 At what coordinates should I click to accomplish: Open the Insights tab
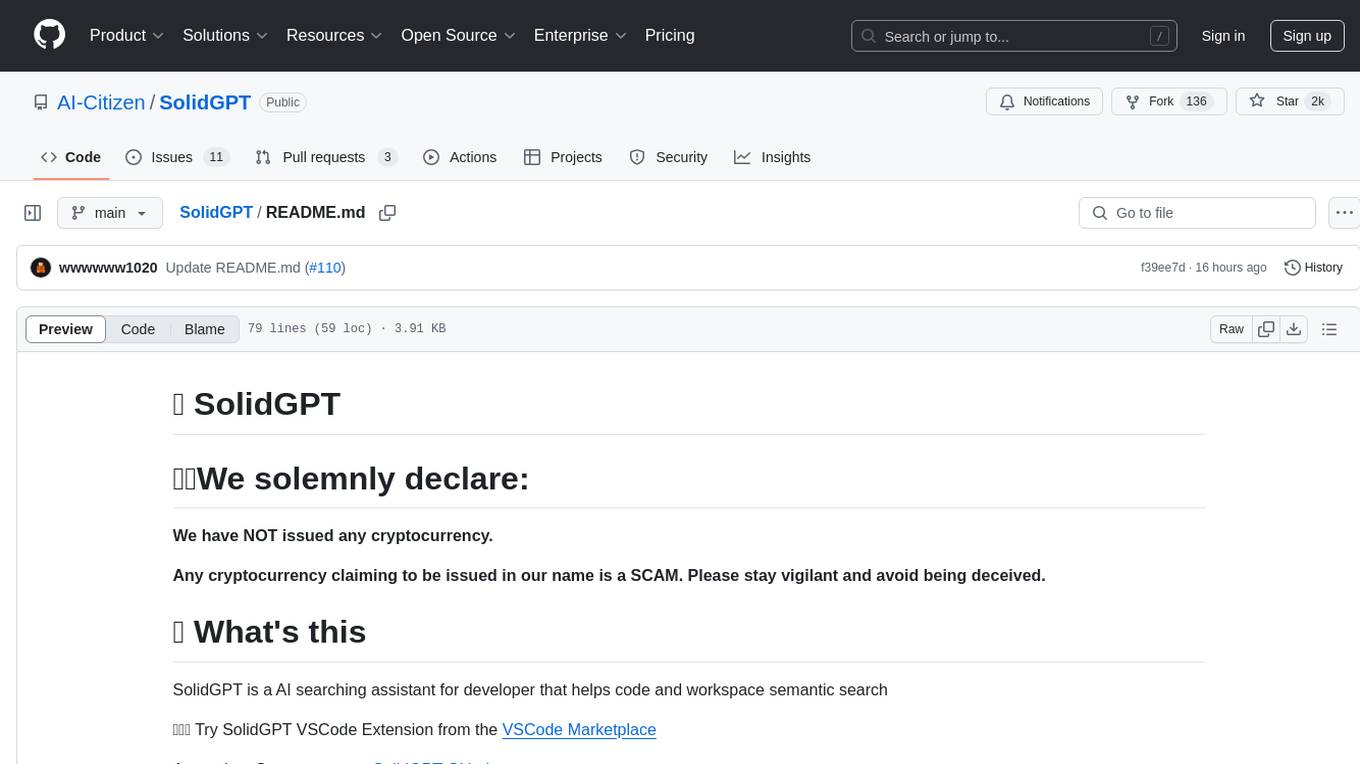[772, 157]
